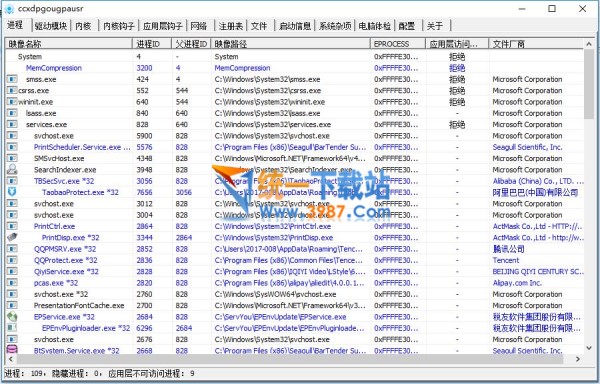Viewport: 600px width, 384px height.
Task: Click the app icon in the title bar
Action: click(9, 9)
